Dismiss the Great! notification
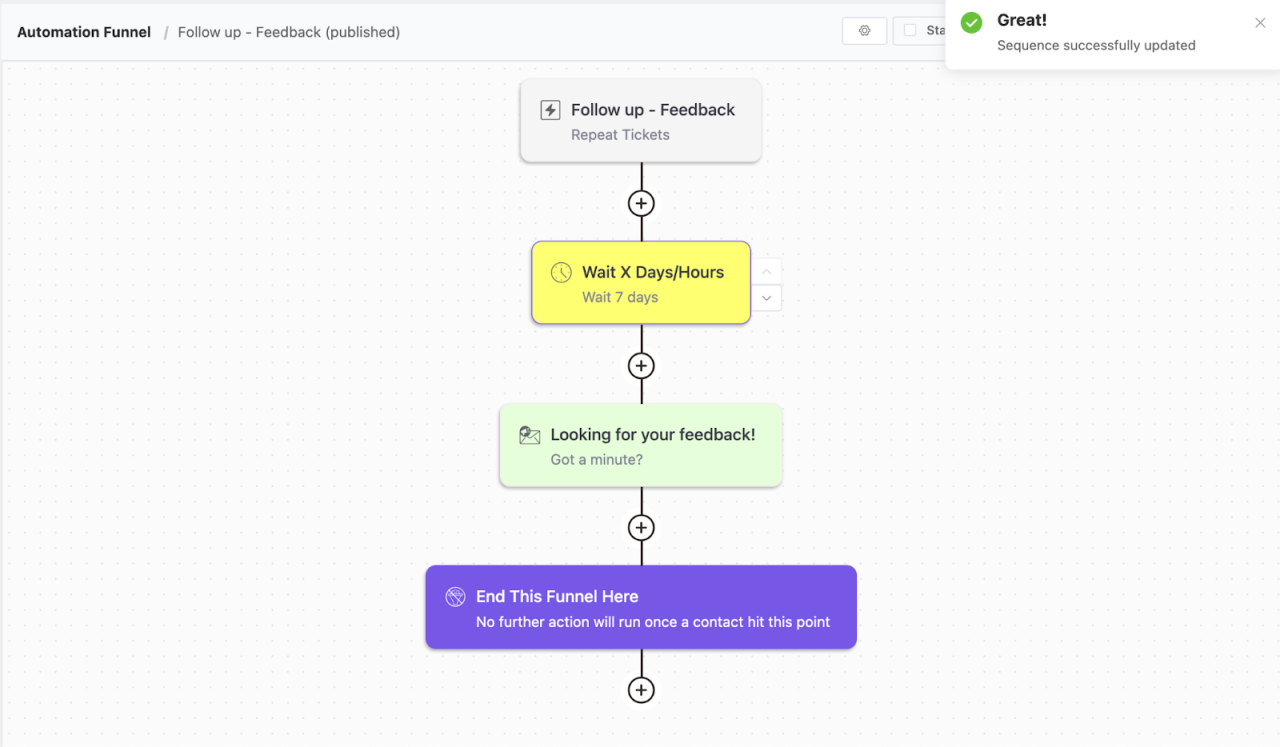Viewport: 1280px width, 747px height. pyautogui.click(x=1260, y=23)
